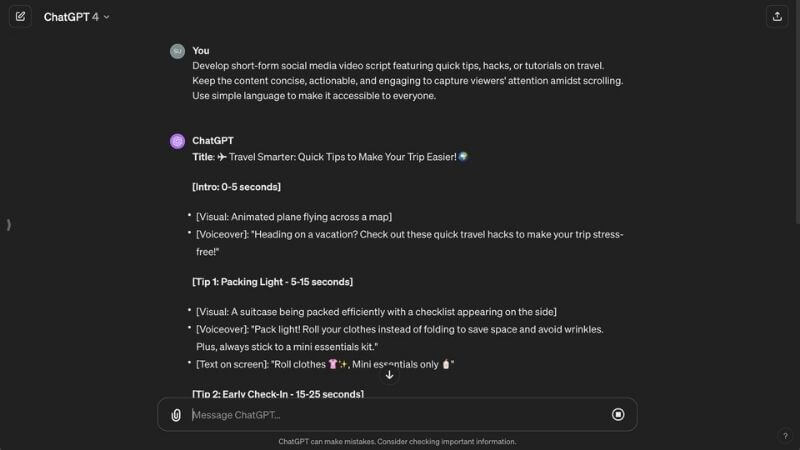The width and height of the screenshot is (800, 450).
Task: Click the animated plane Visual bullet
Action: click(294, 217)
